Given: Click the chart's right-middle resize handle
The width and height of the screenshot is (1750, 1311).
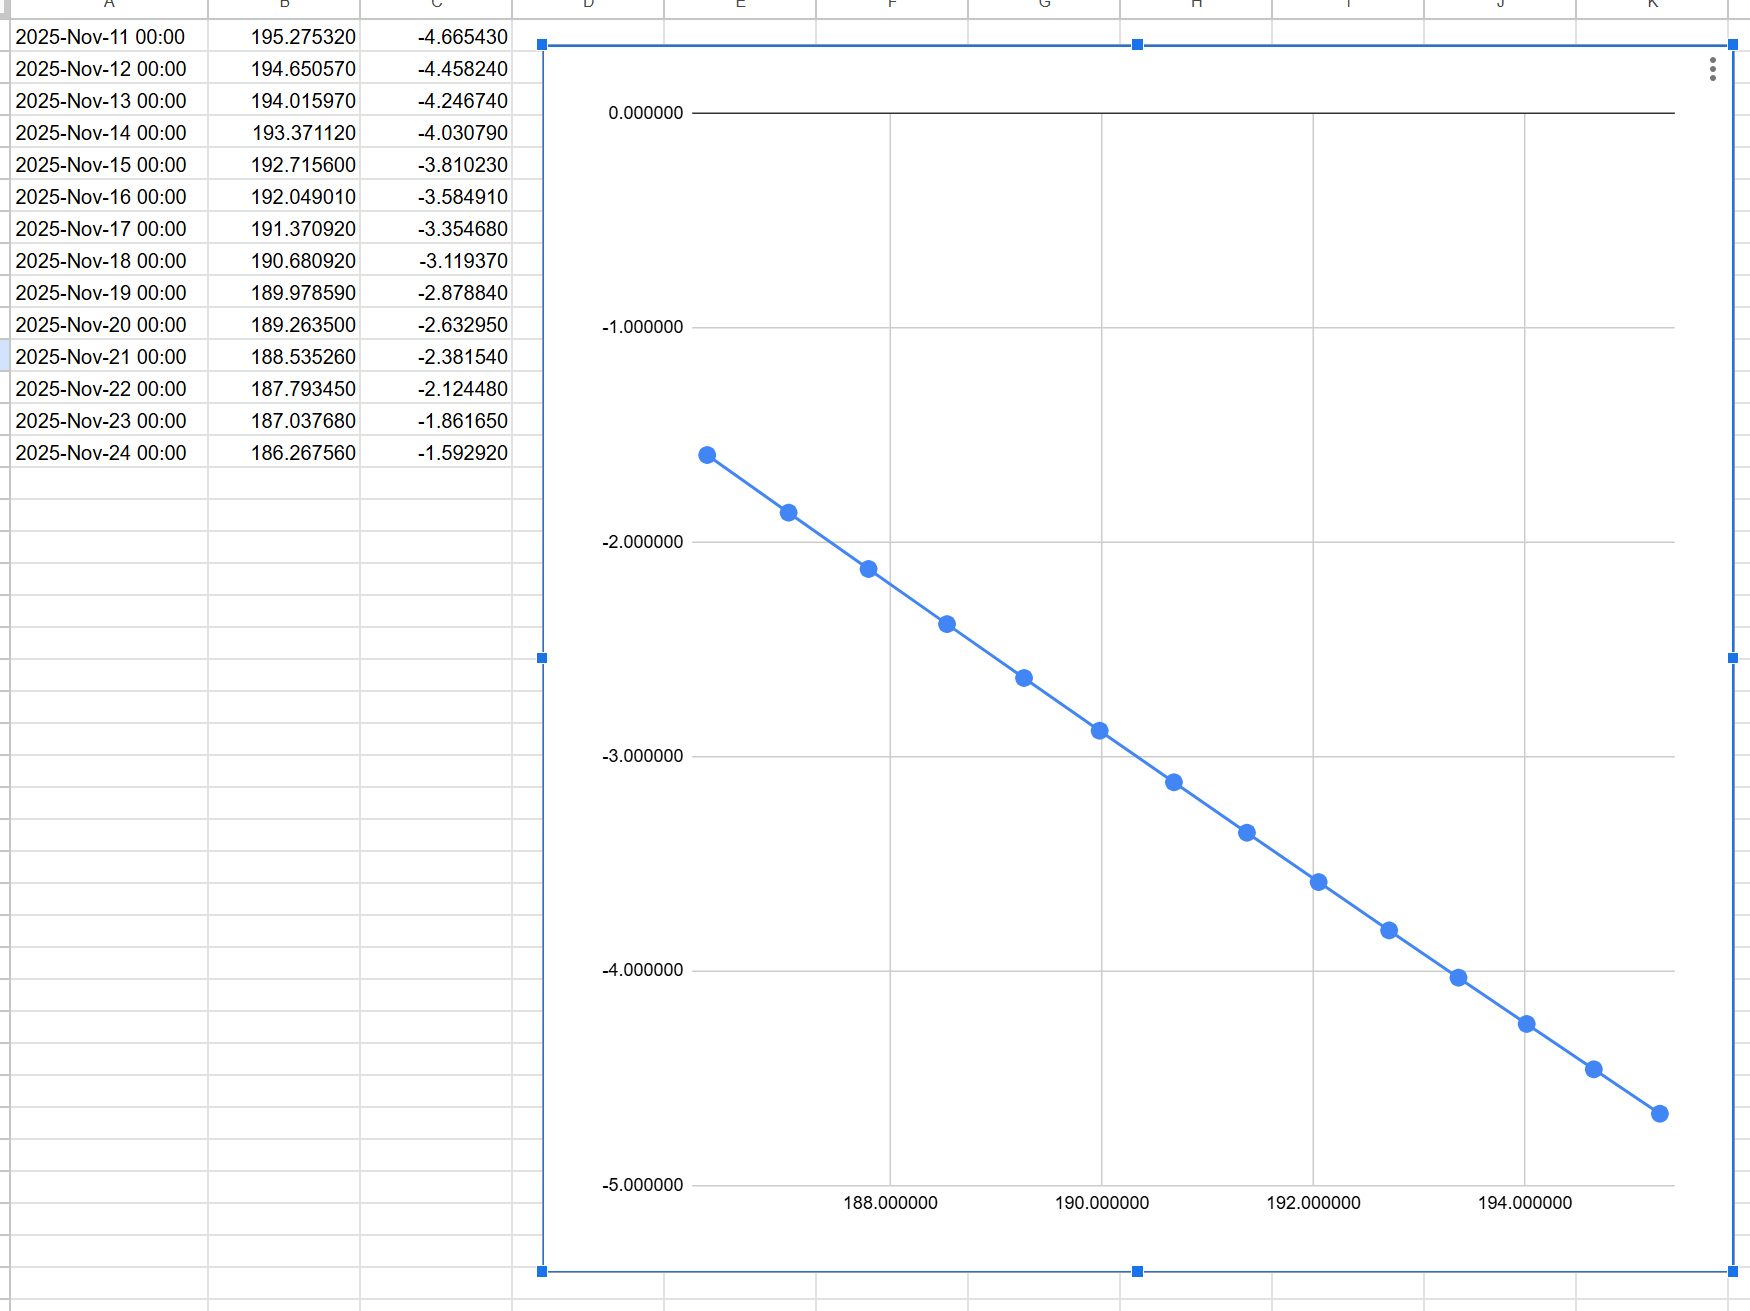Looking at the screenshot, I should 1732,658.
